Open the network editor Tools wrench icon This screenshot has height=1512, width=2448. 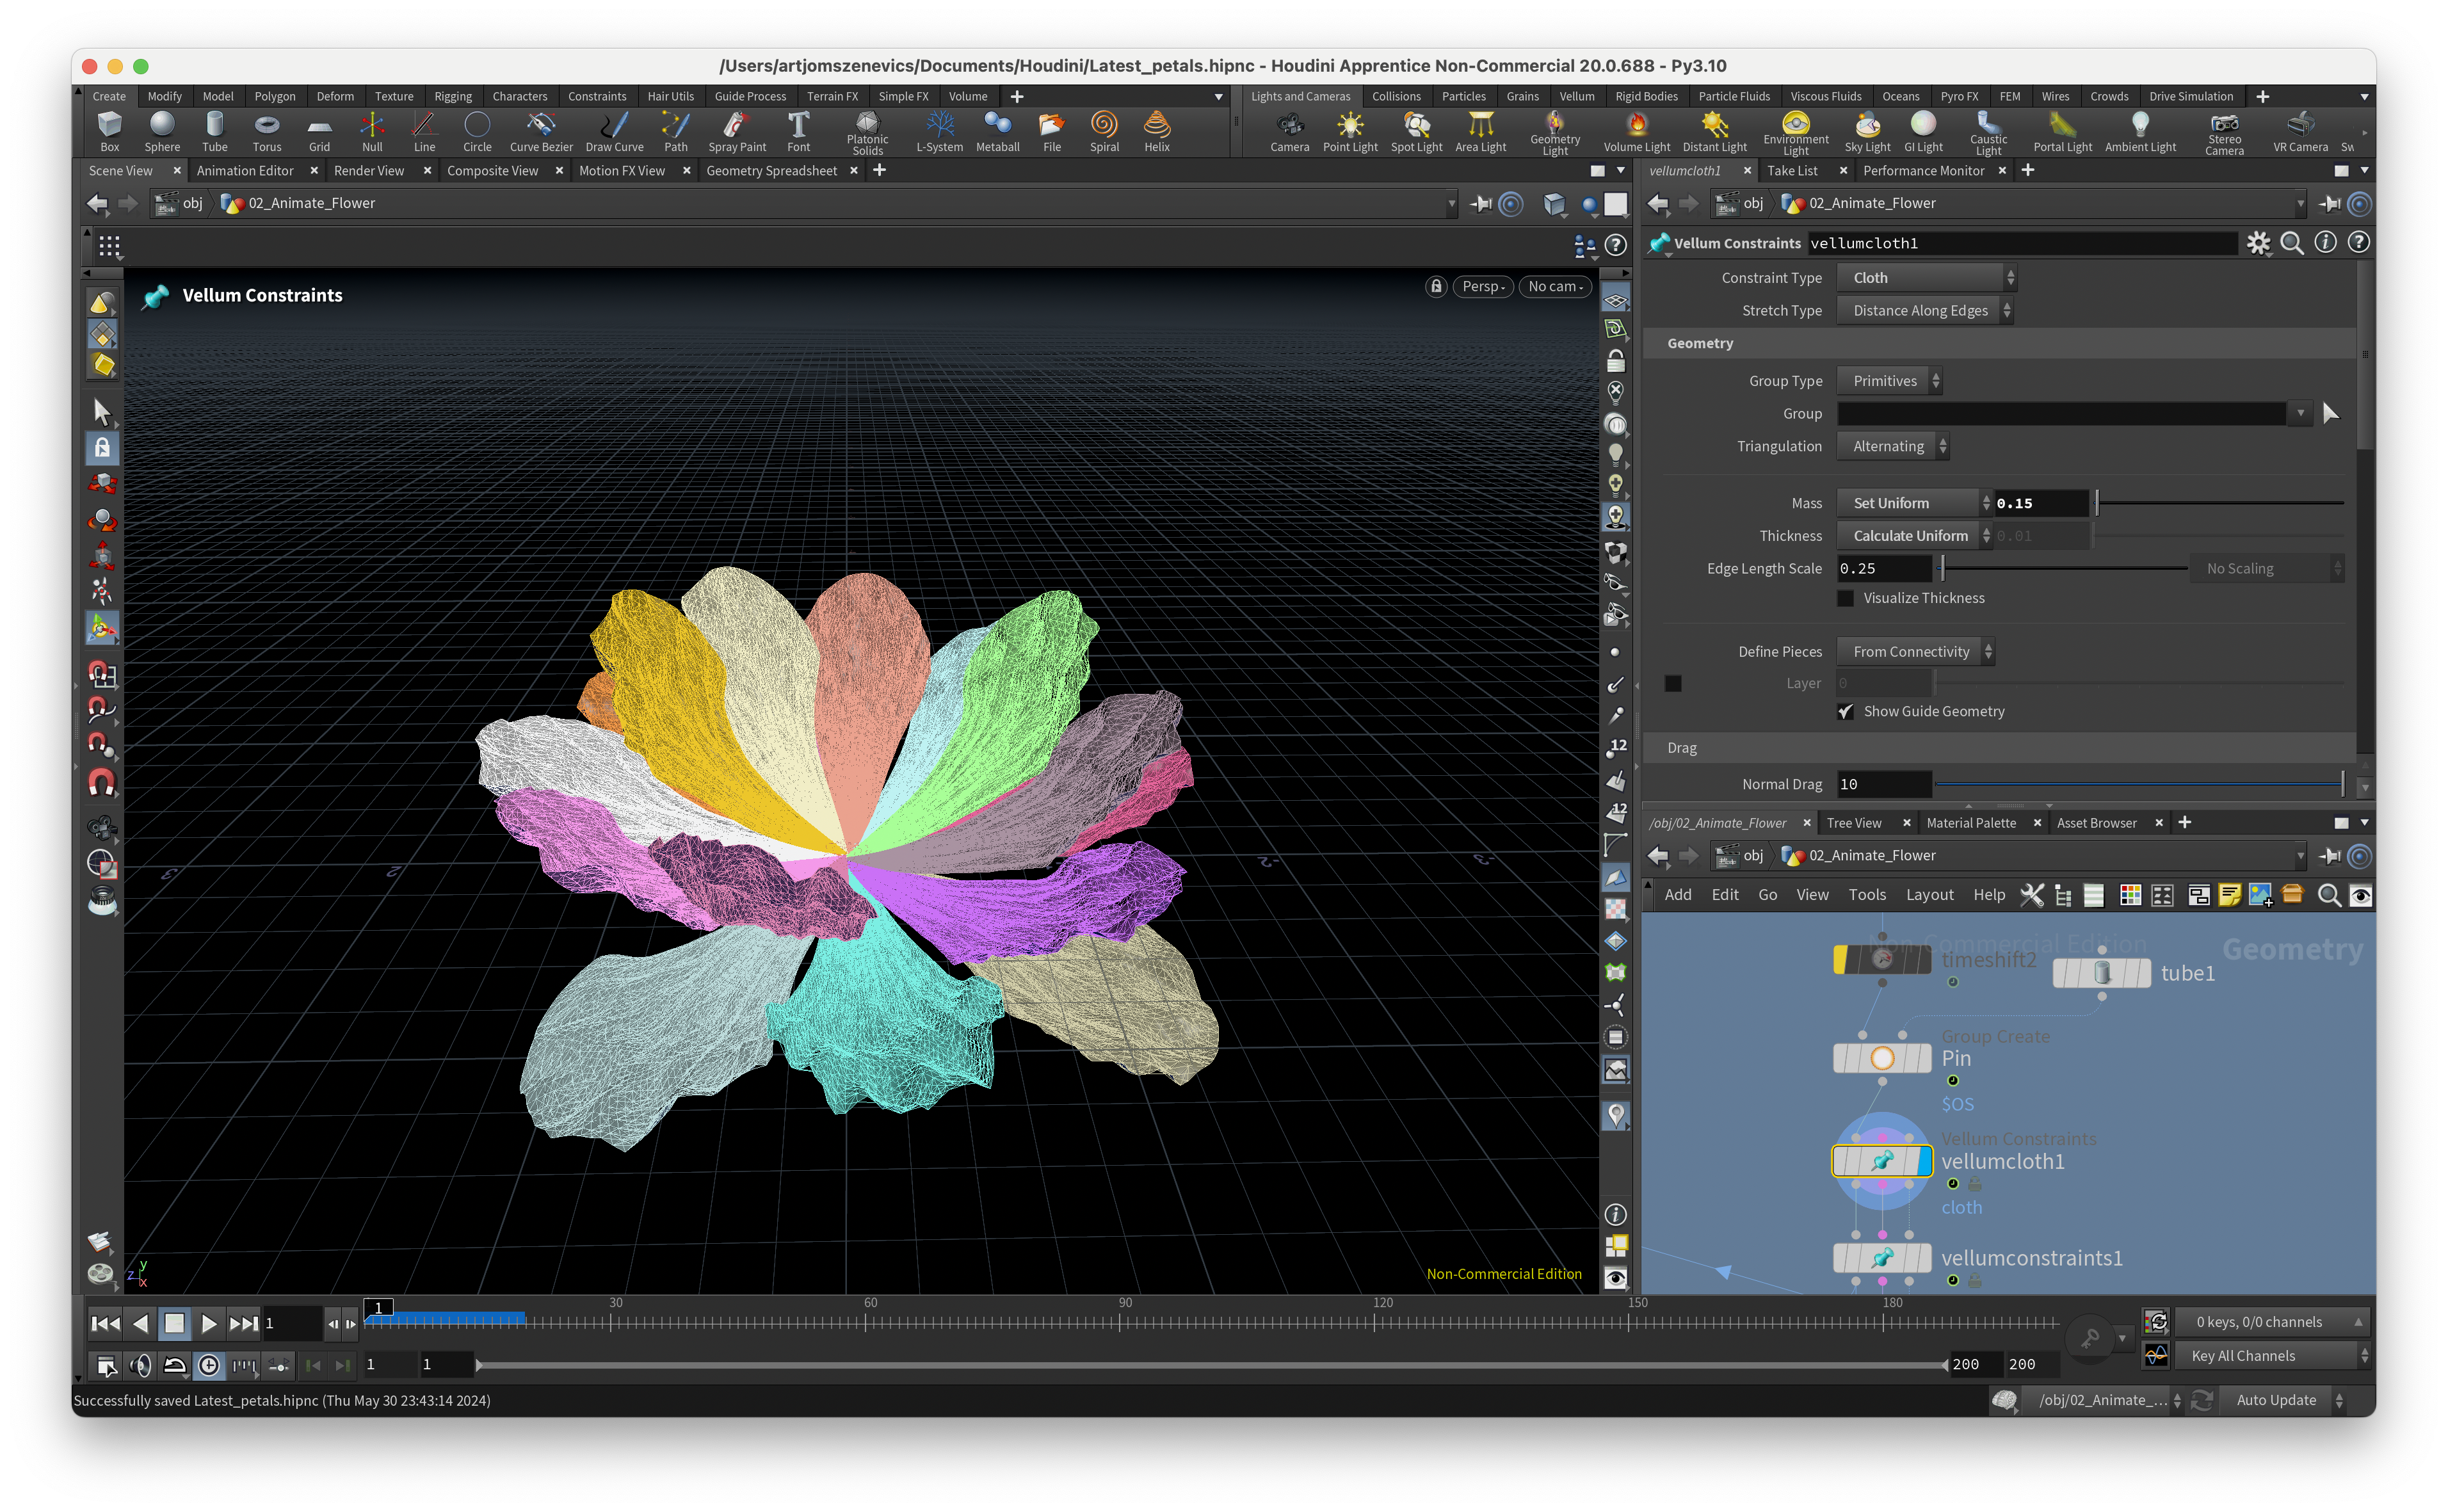coord(2031,895)
